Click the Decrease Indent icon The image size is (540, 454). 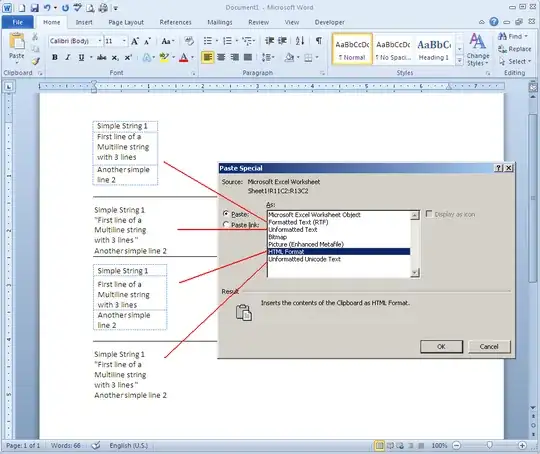269,41
